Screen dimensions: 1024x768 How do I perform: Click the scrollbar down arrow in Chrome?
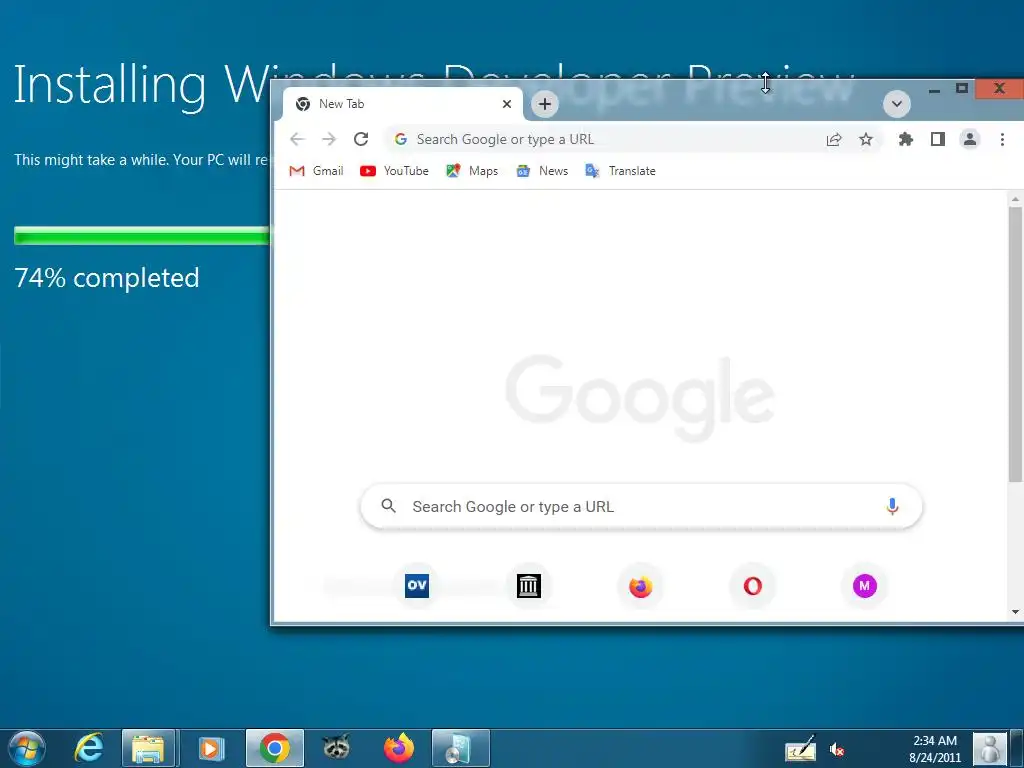[x=1015, y=612]
